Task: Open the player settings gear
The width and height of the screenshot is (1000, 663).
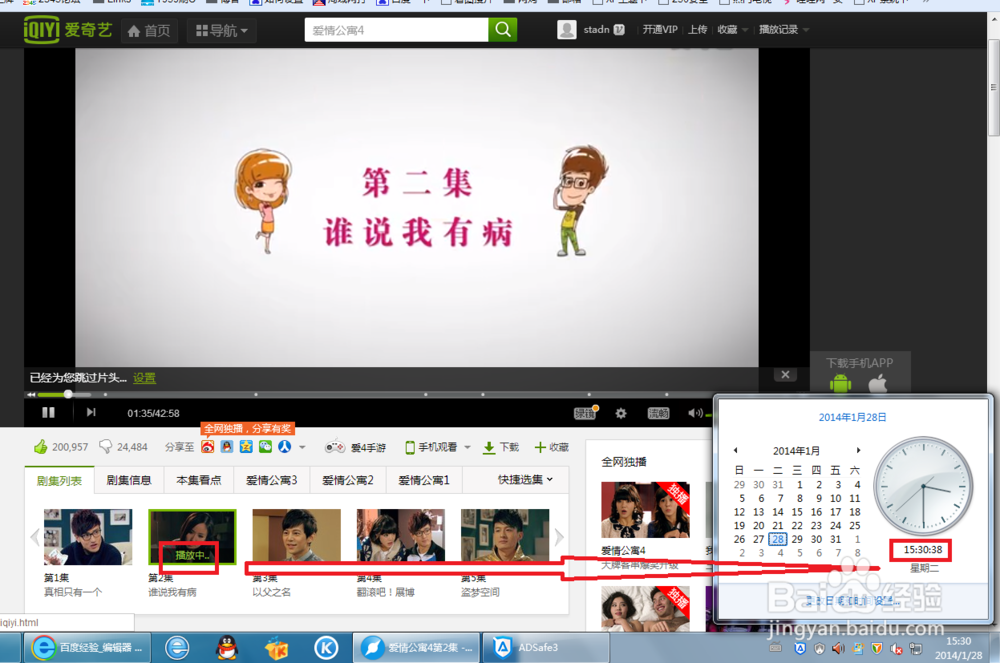Action: point(621,413)
